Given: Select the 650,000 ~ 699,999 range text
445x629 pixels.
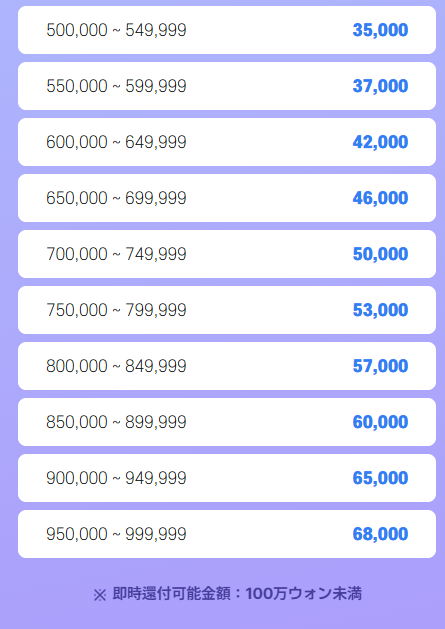Looking at the screenshot, I should tap(116, 198).
